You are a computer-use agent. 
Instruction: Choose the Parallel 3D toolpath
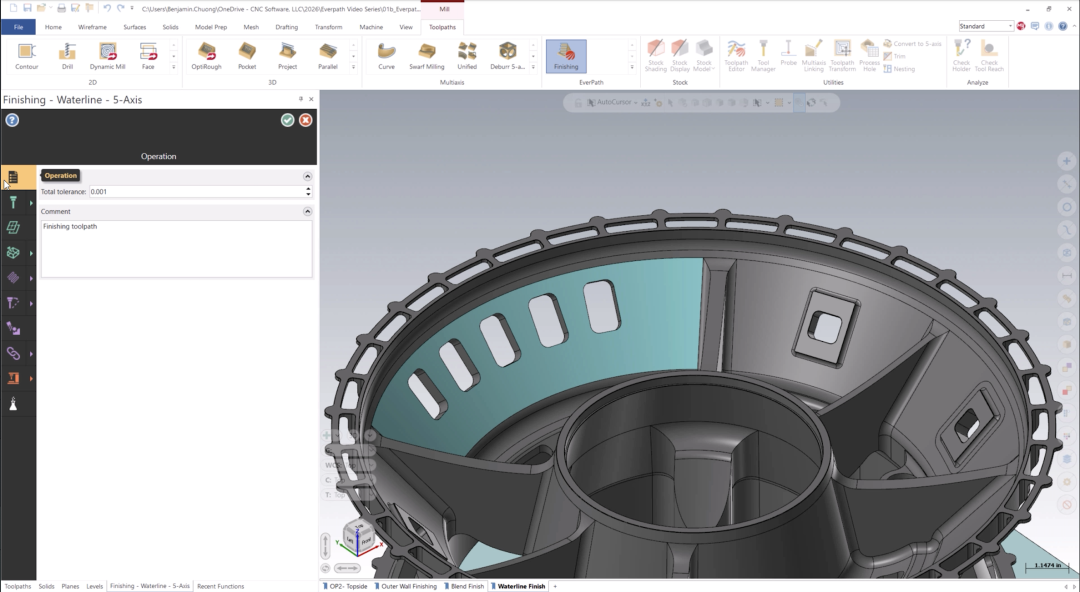click(x=328, y=56)
